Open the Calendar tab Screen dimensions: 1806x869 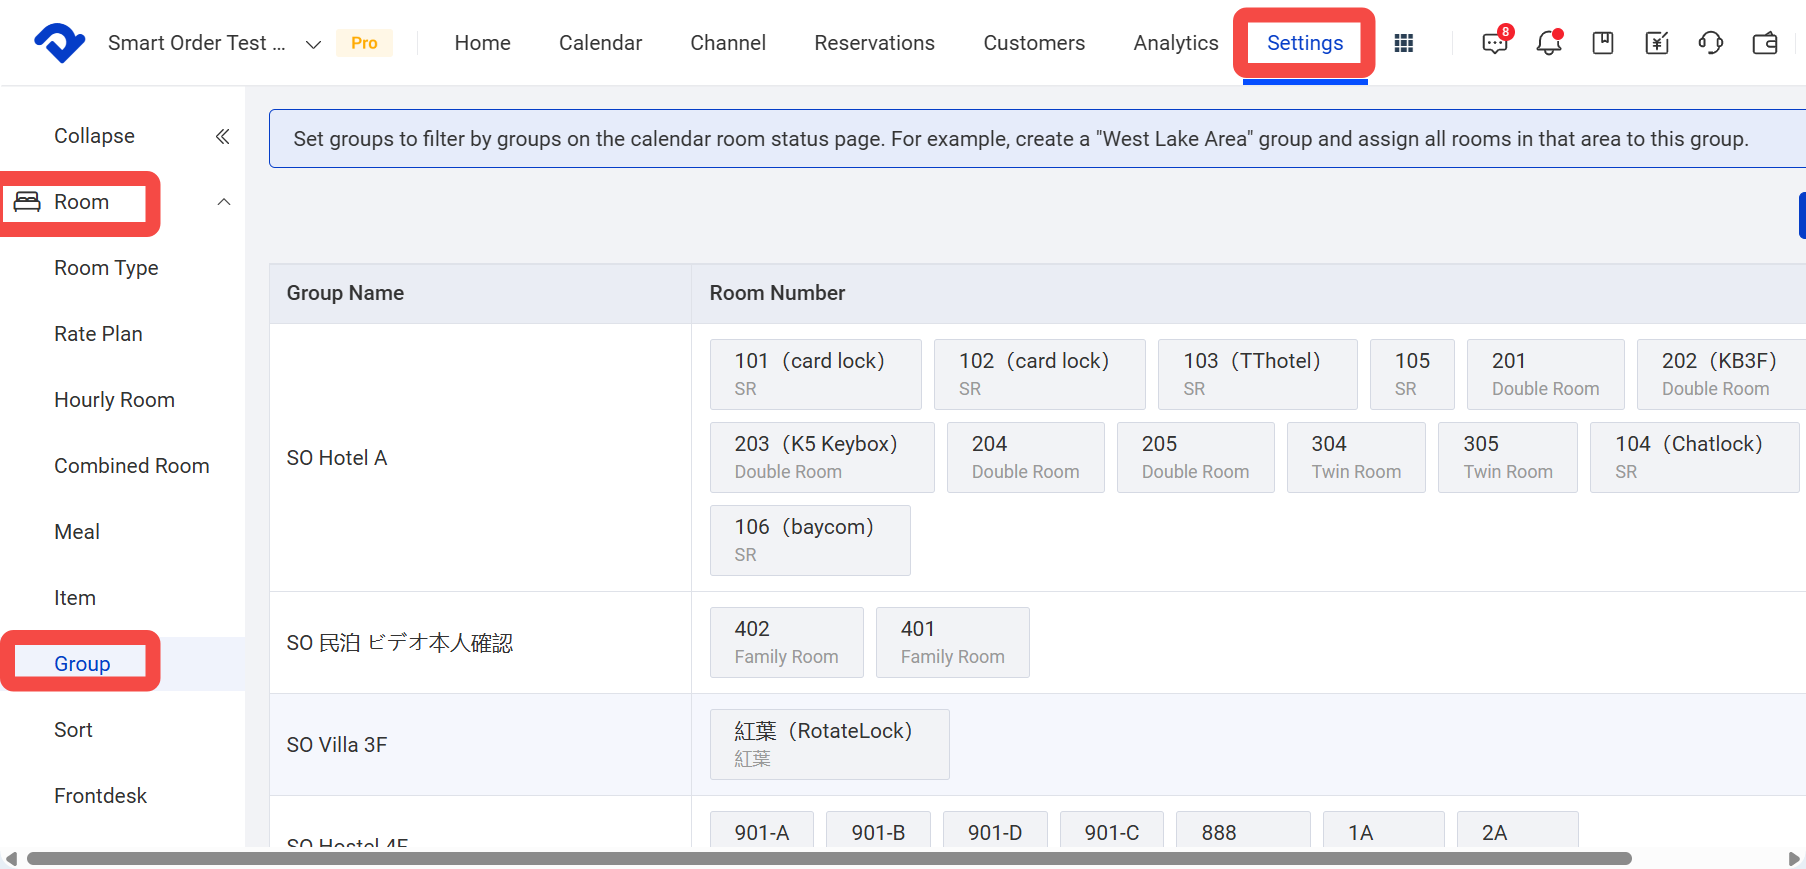pos(600,43)
